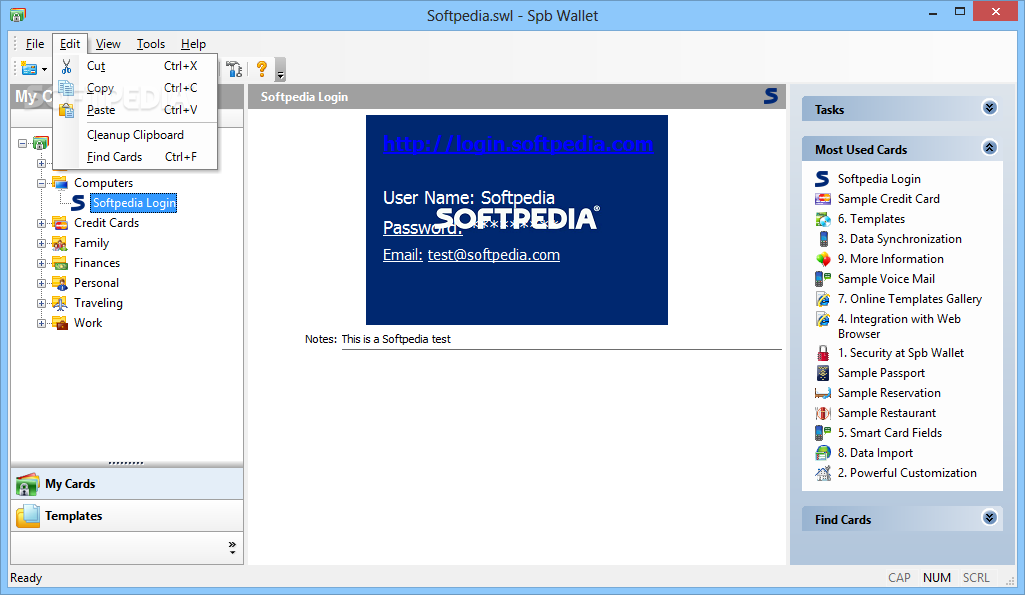Click the 7. Online Templates Gallery icon

(x=823, y=299)
